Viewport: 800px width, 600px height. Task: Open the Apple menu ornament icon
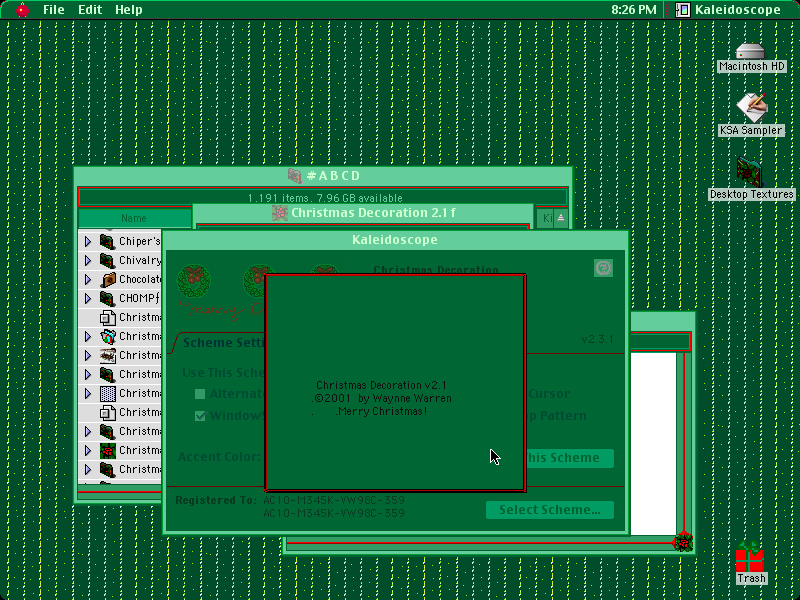[22, 10]
